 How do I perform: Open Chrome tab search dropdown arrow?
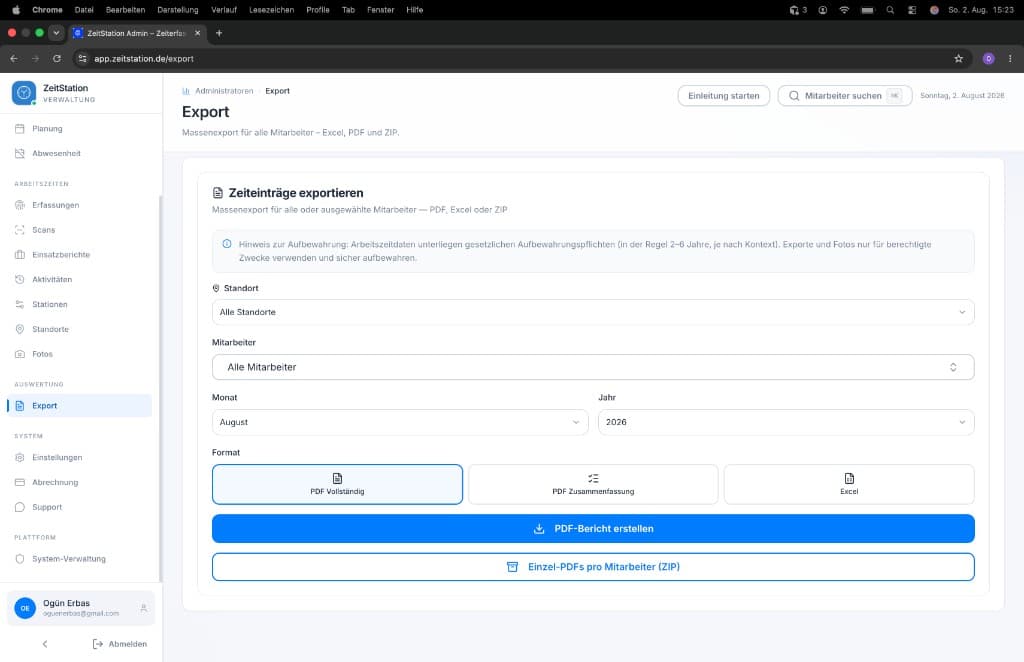tap(56, 33)
